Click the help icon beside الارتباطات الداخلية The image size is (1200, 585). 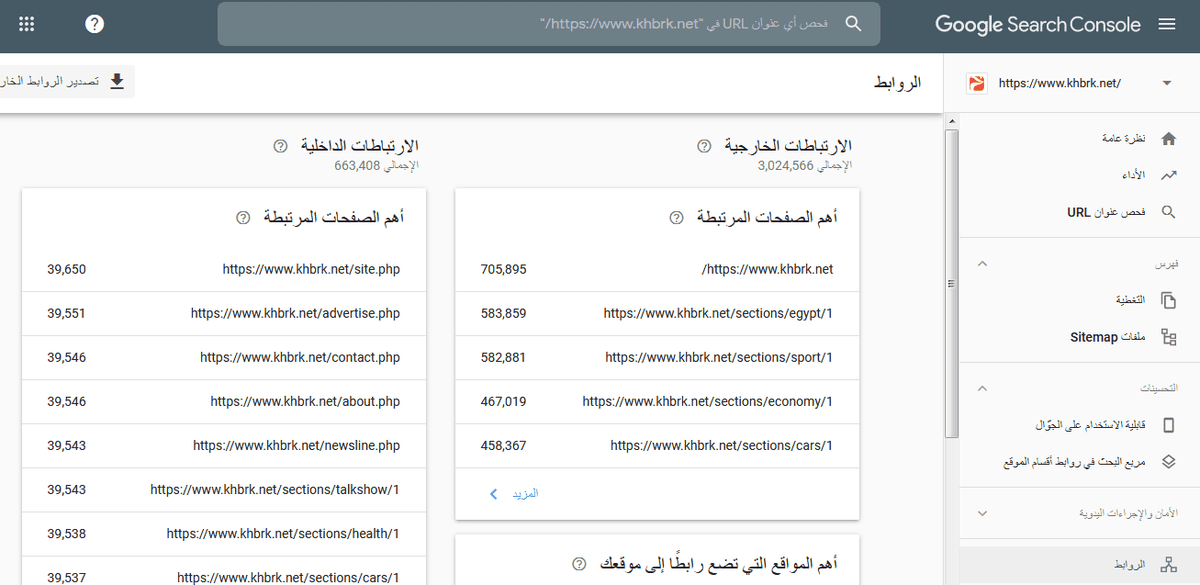coord(280,146)
